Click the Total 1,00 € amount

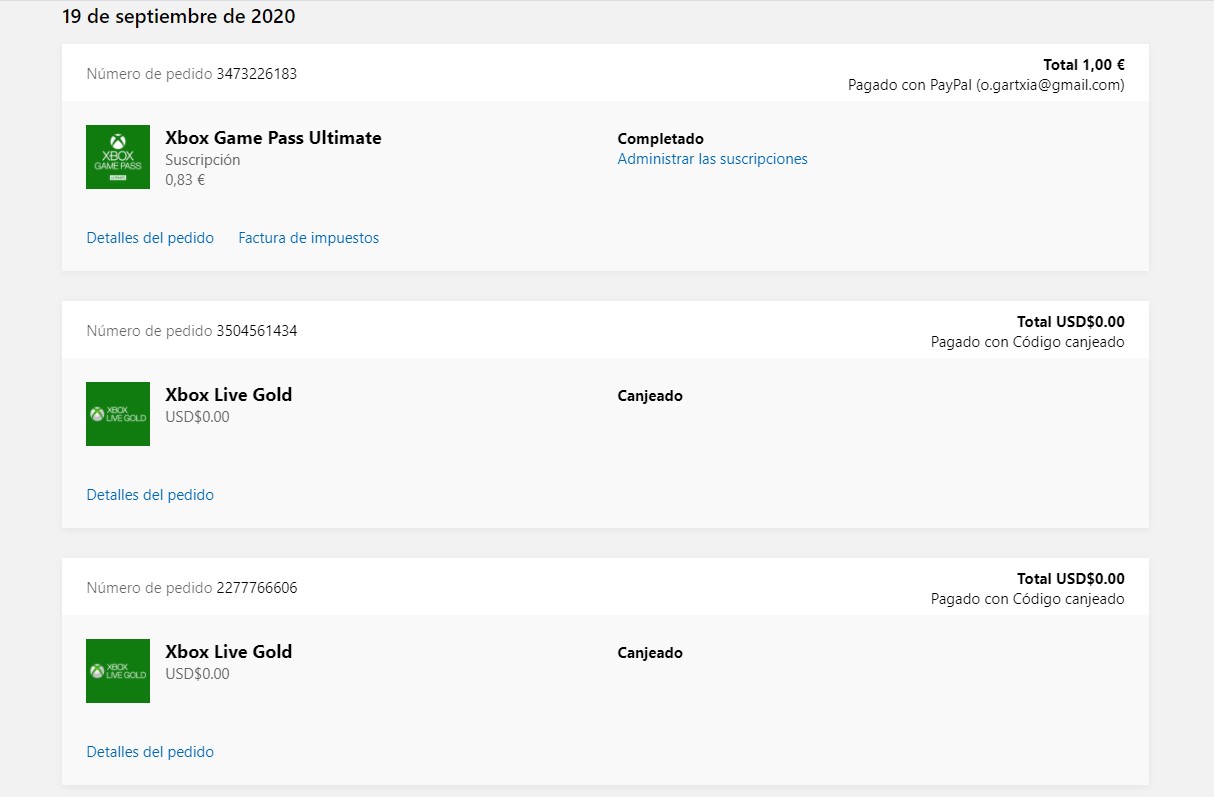1083,65
